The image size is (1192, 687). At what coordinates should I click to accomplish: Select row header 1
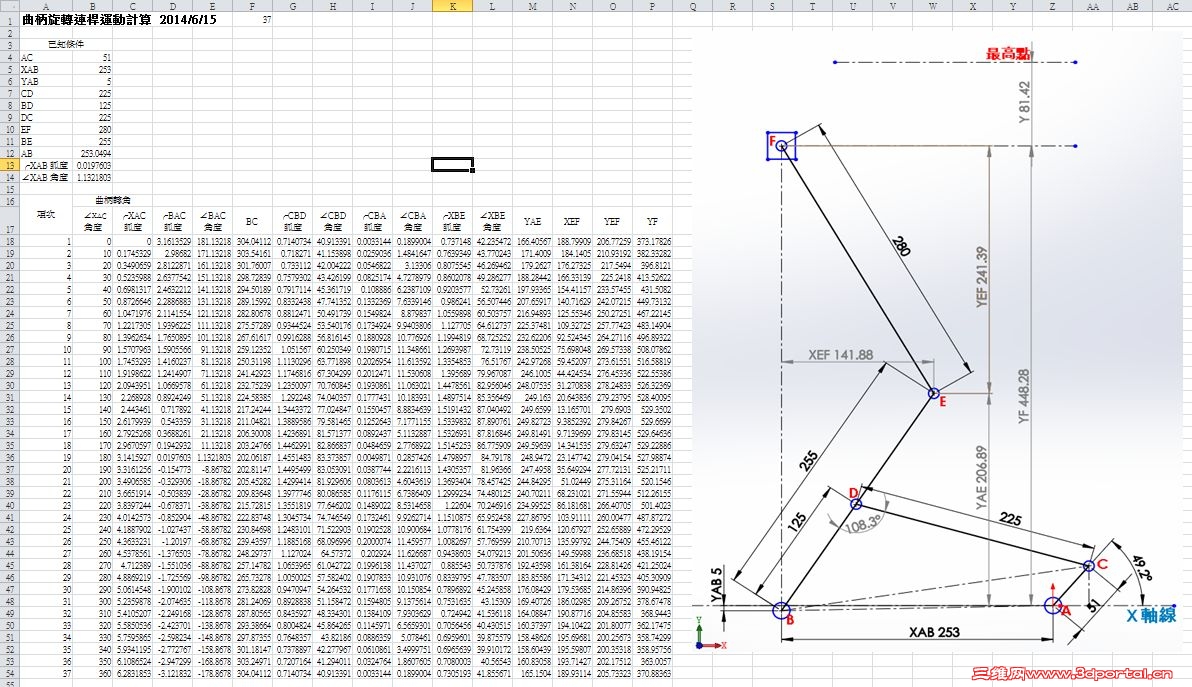pyautogui.click(x=9, y=21)
